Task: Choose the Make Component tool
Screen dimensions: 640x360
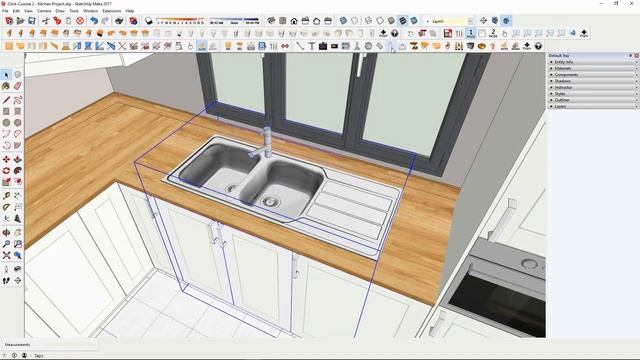Action: point(18,75)
